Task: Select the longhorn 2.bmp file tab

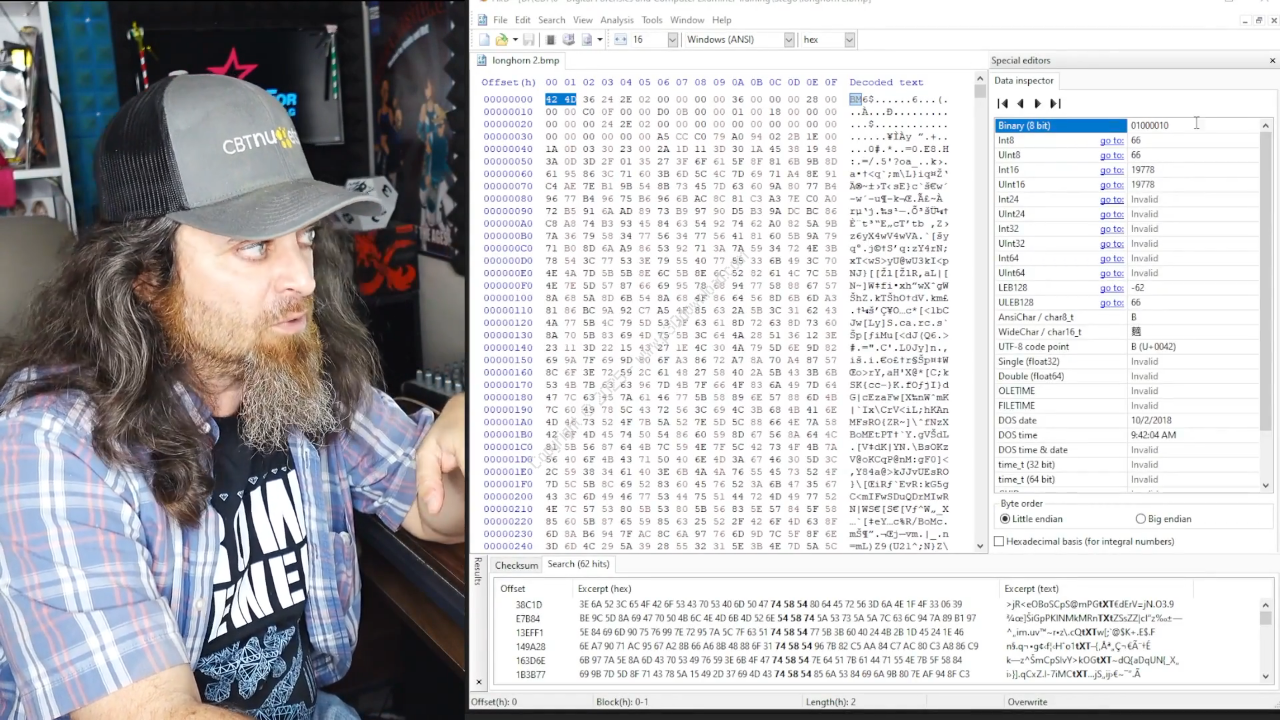Action: coord(519,60)
